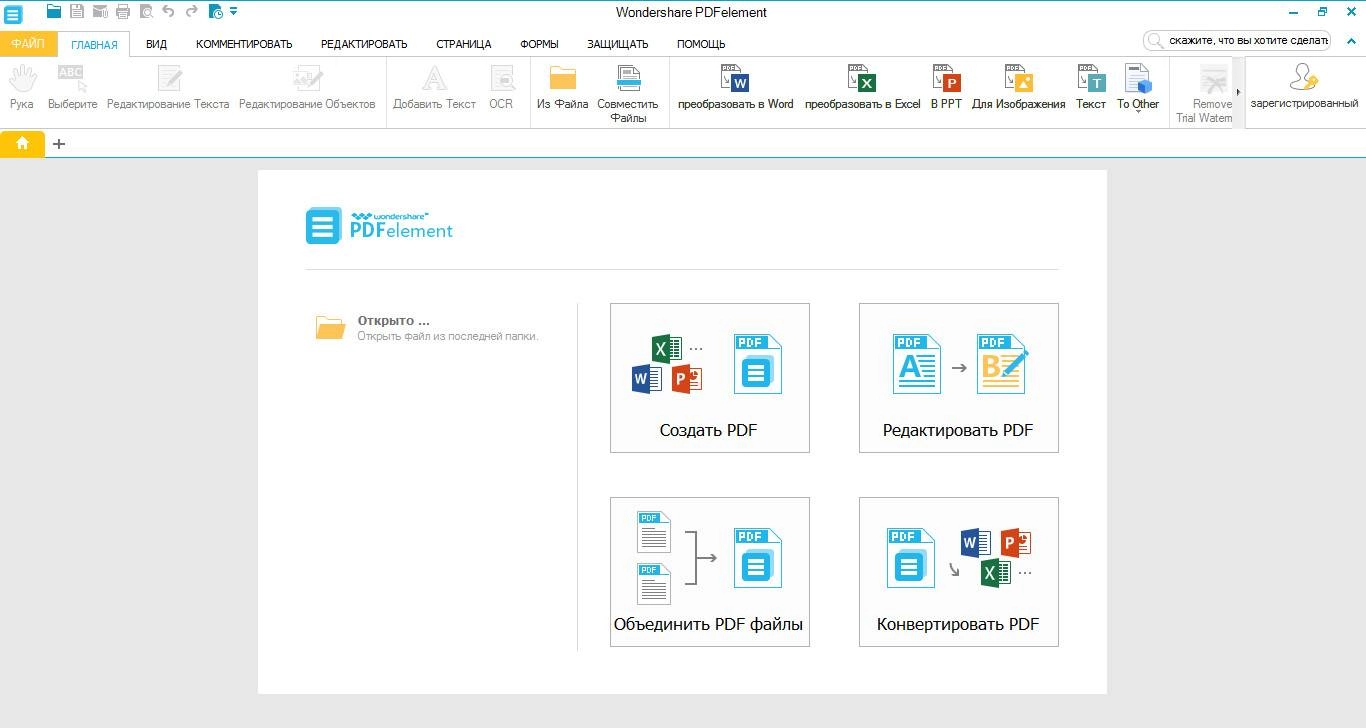Image resolution: width=1366 pixels, height=728 pixels.
Task: Click the Создать PDF tile
Action: point(710,378)
